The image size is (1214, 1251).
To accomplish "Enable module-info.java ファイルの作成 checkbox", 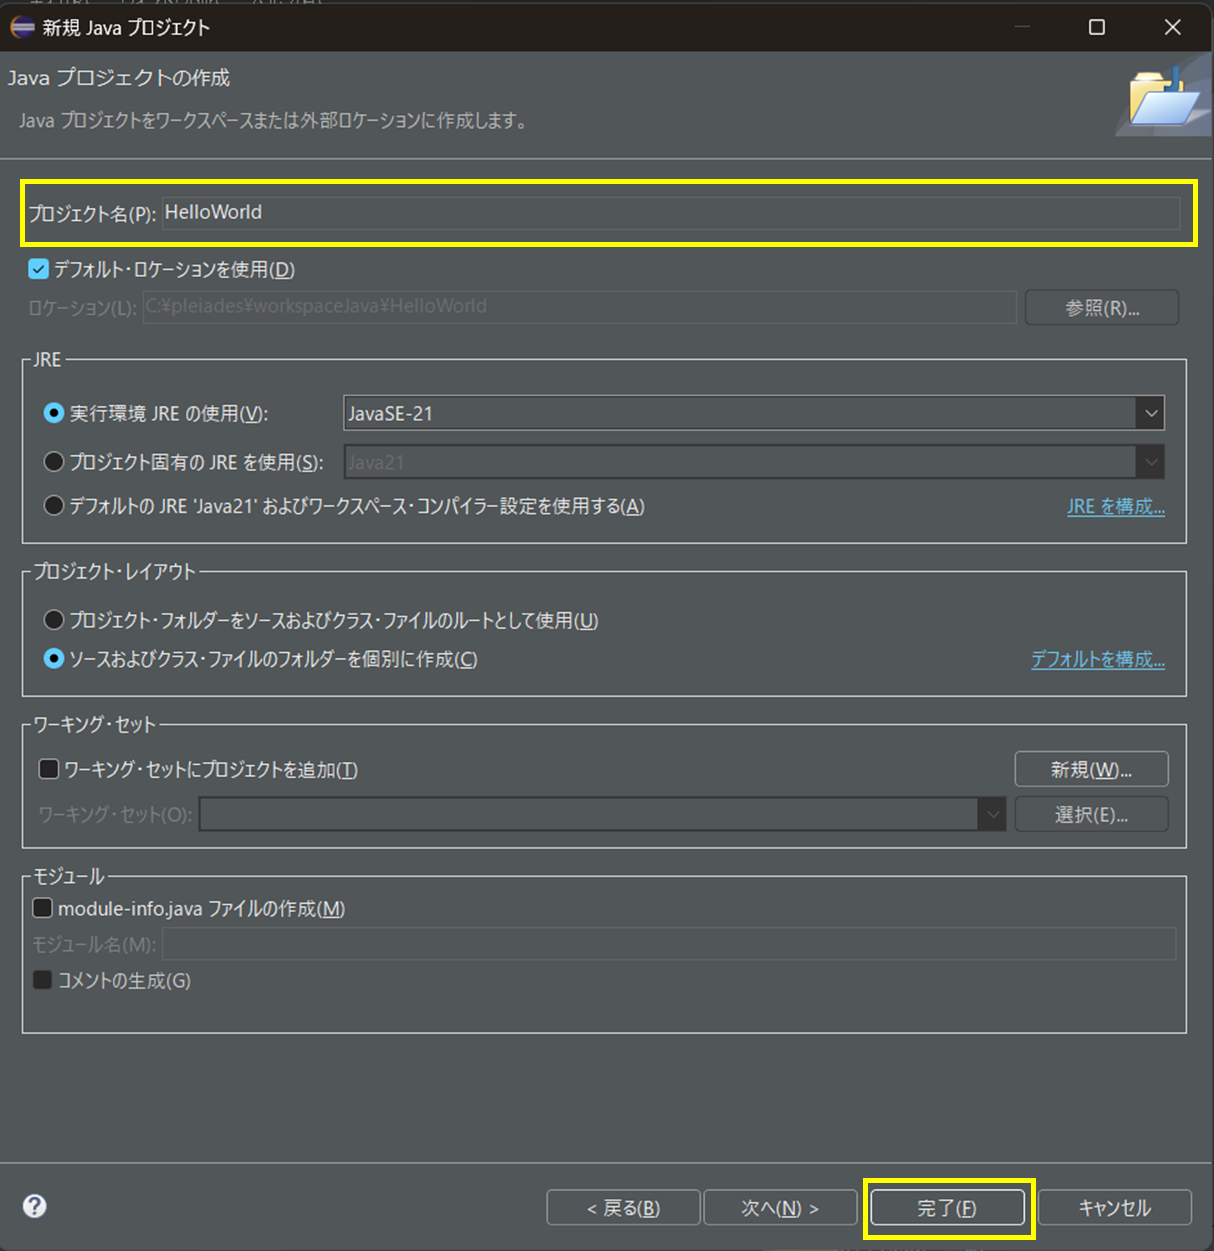I will point(42,908).
